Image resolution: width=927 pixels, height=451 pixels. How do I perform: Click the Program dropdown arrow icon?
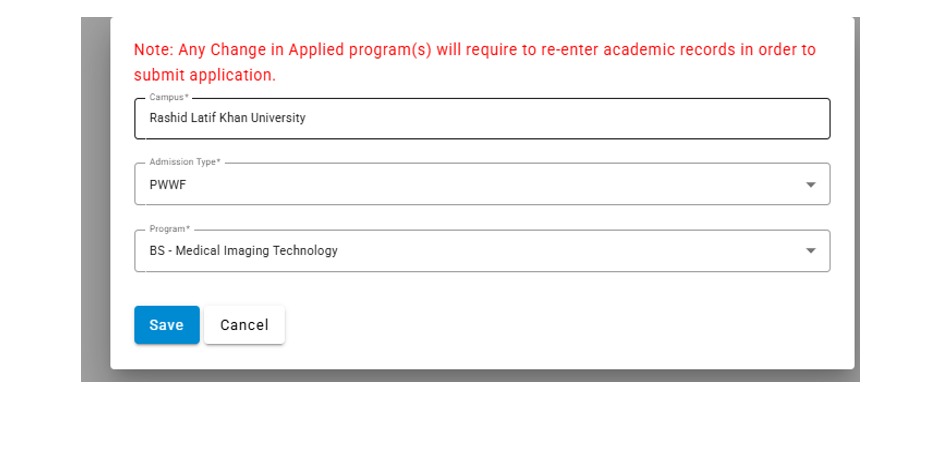(811, 251)
